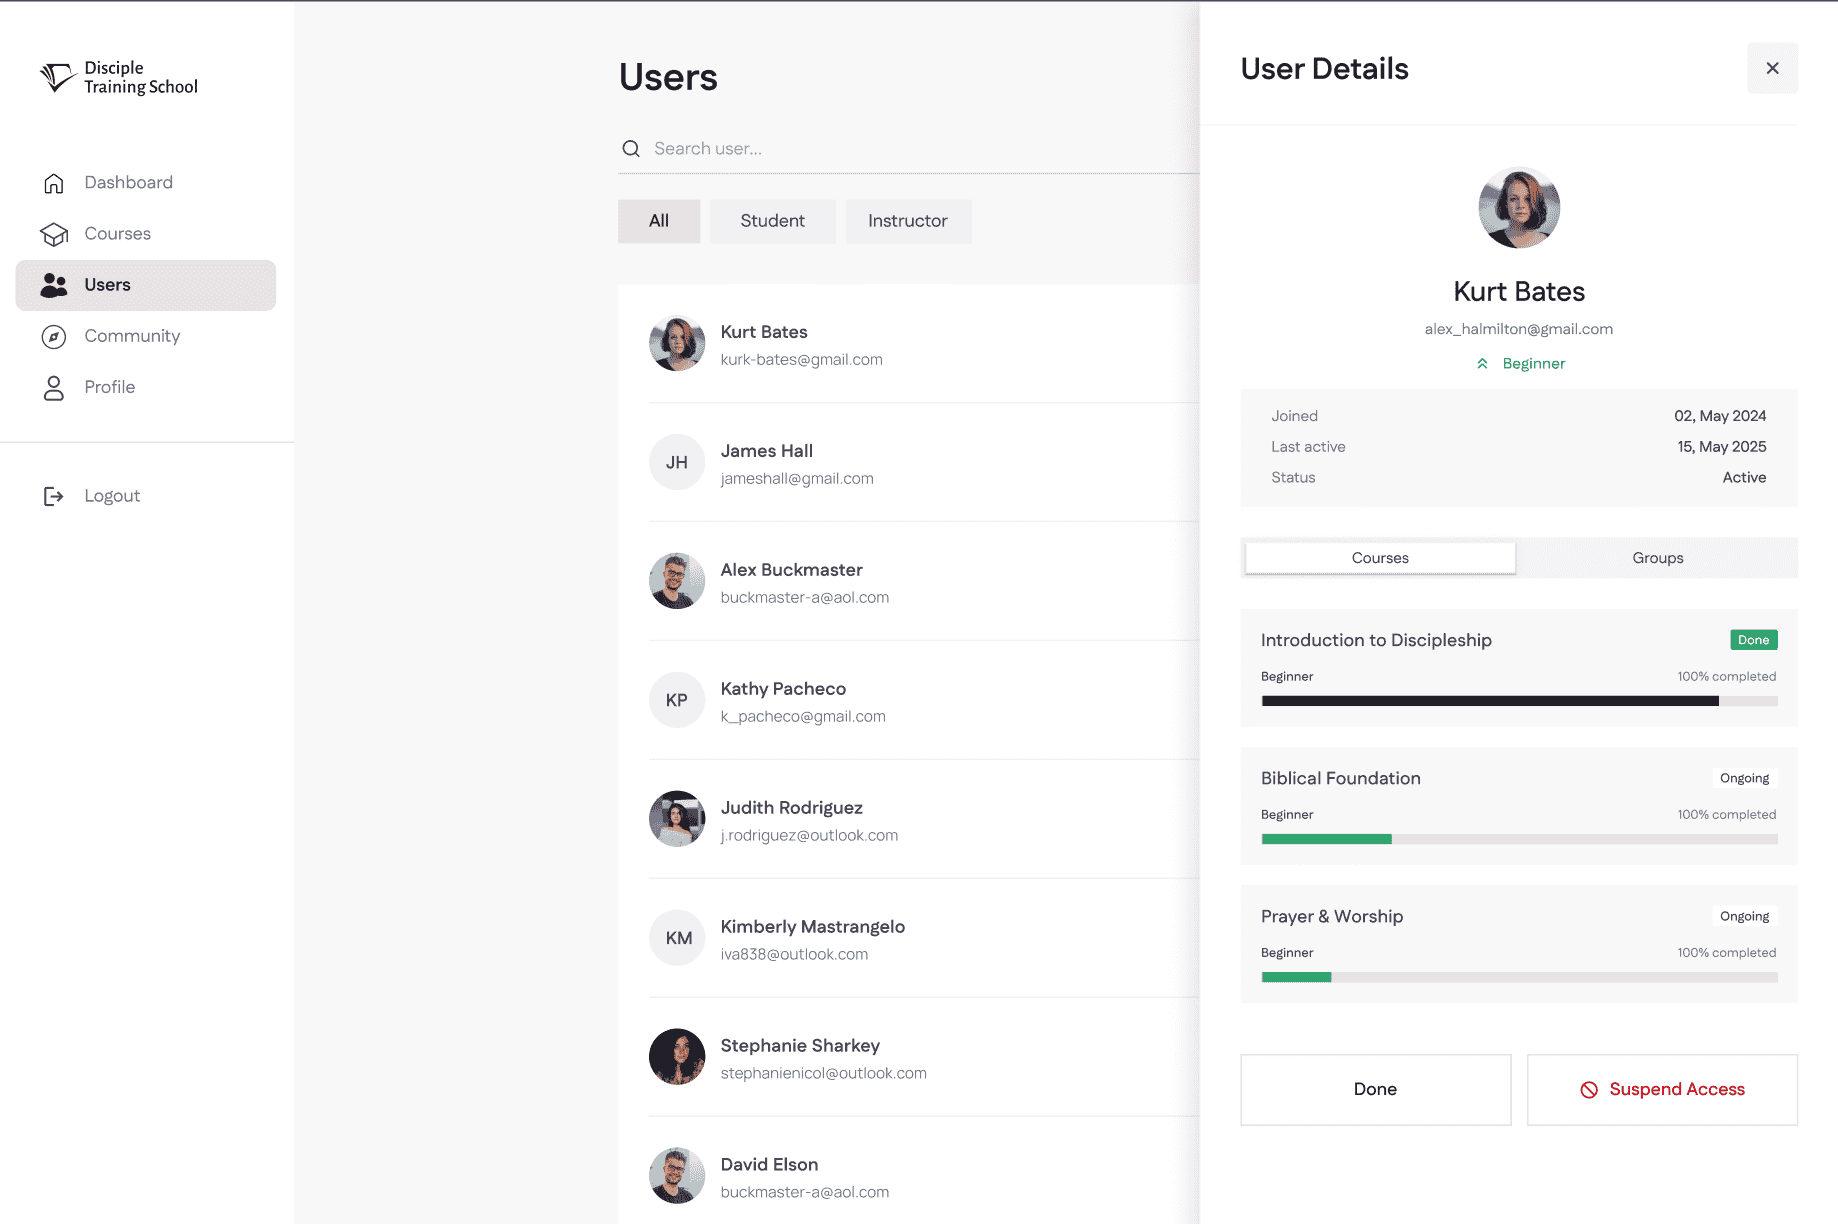The height and width of the screenshot is (1224, 1838).
Task: Switch to the Courses tab in User Details
Action: 1380,558
